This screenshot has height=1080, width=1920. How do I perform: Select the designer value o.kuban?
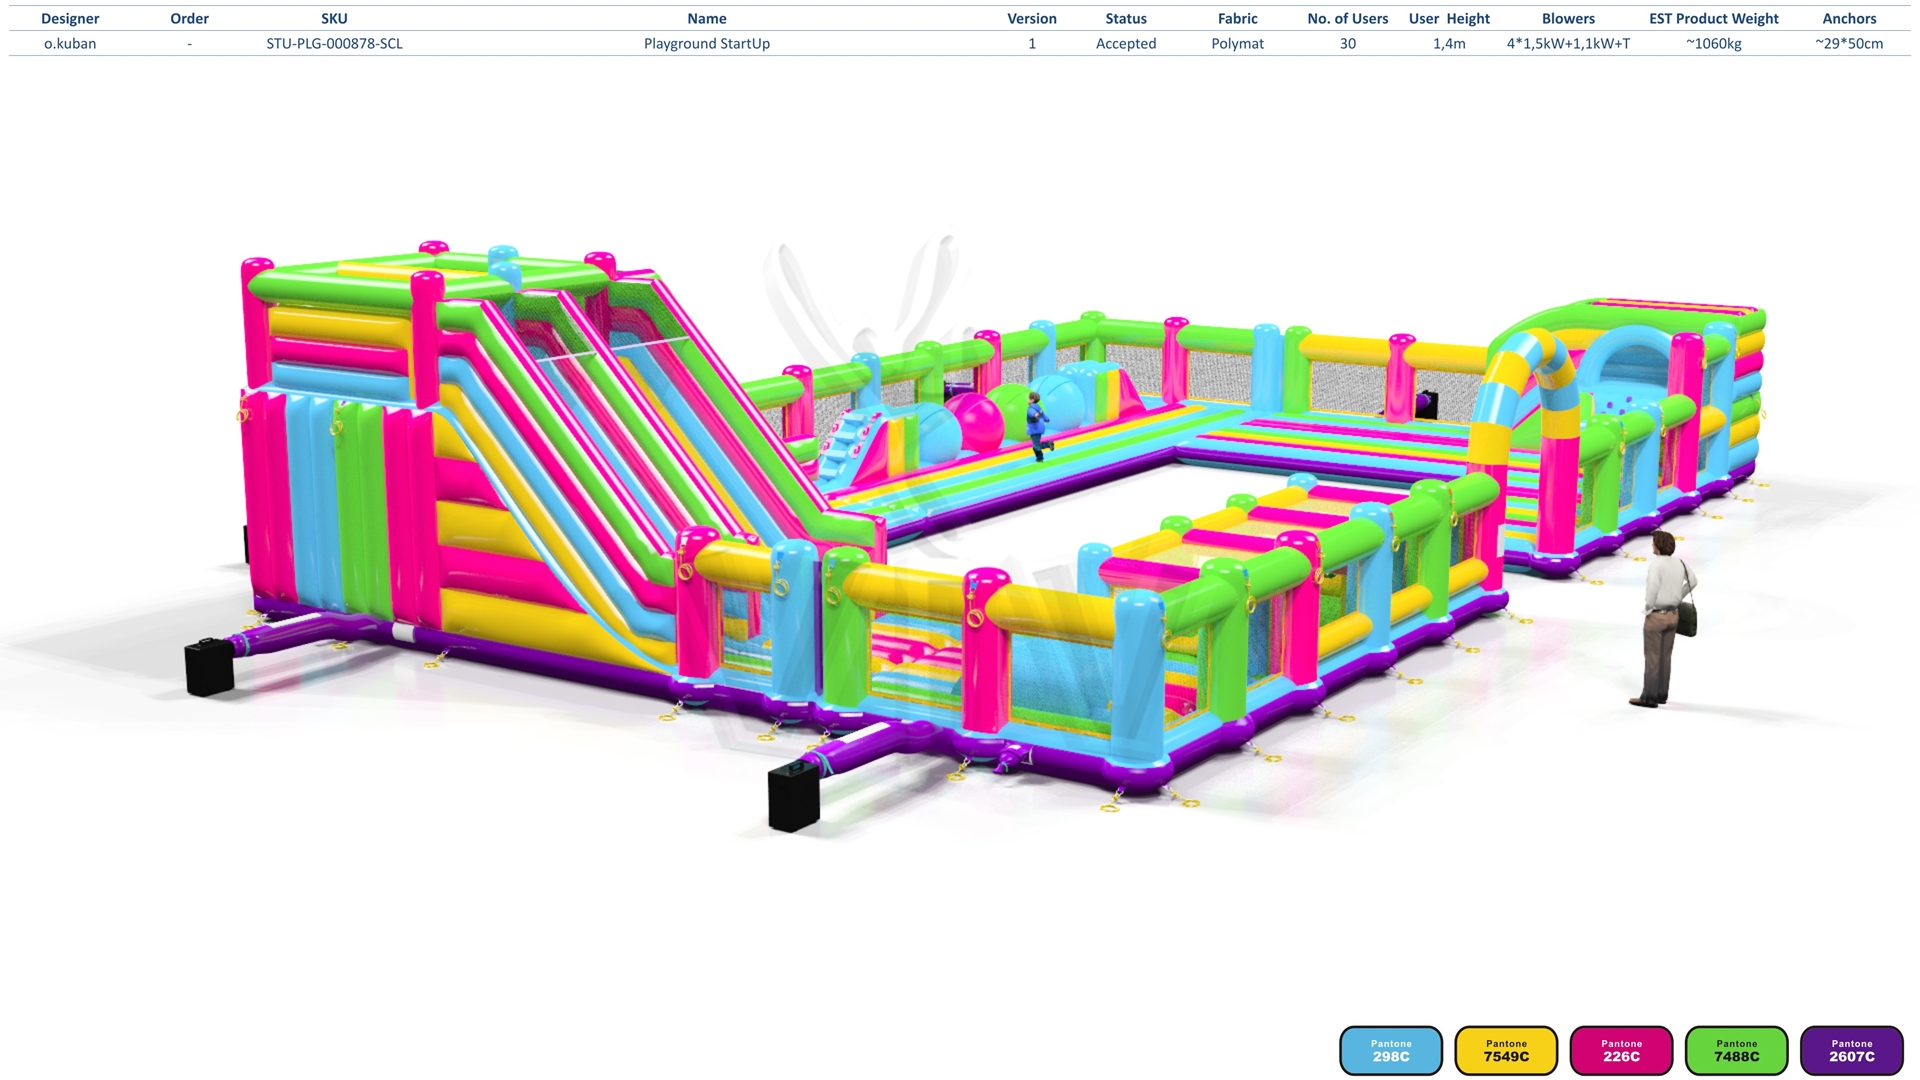(x=70, y=44)
